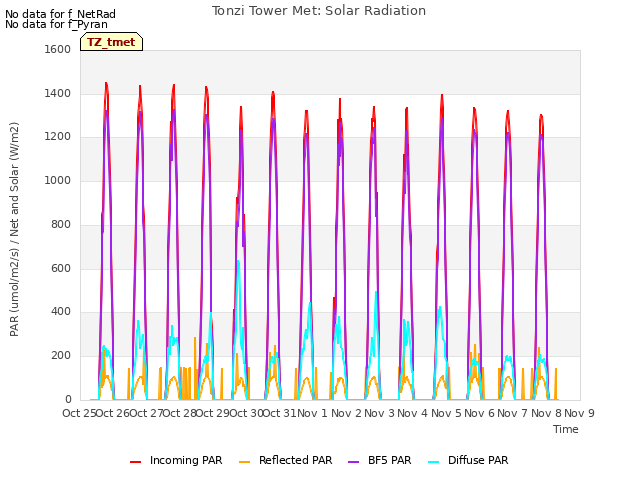Click the Oct 31 x-axis date label

(x=280, y=413)
